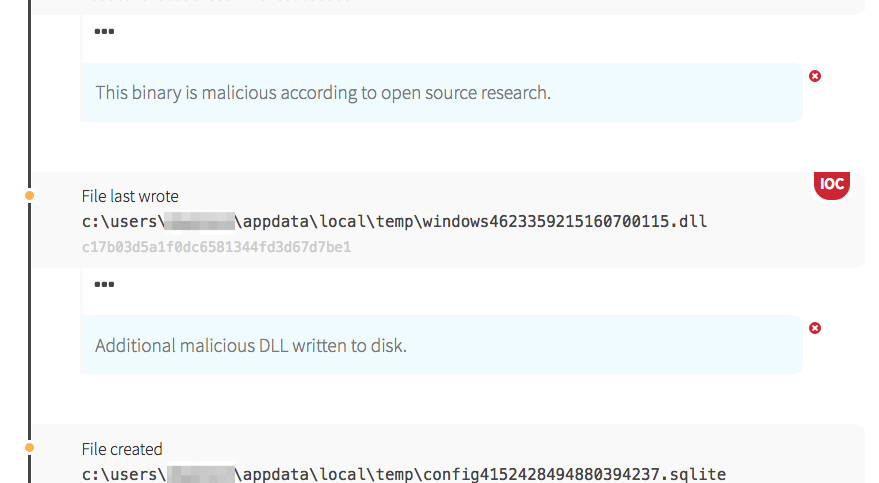Select the File last wrote timeline marker
The image size is (879, 483).
[x=29, y=195]
